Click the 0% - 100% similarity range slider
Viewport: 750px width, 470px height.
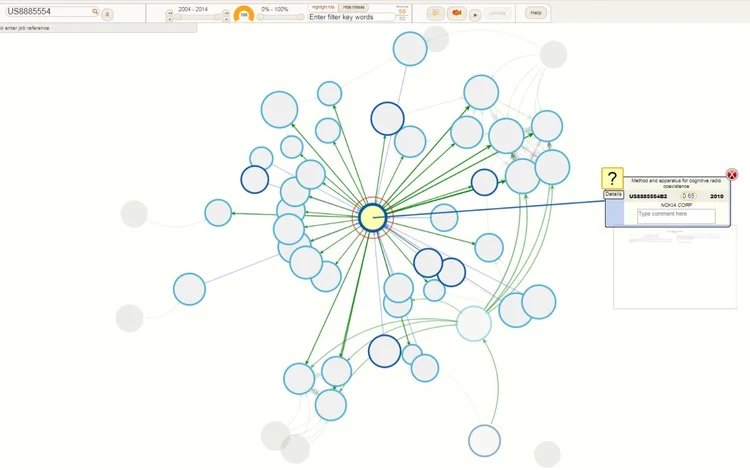280,17
